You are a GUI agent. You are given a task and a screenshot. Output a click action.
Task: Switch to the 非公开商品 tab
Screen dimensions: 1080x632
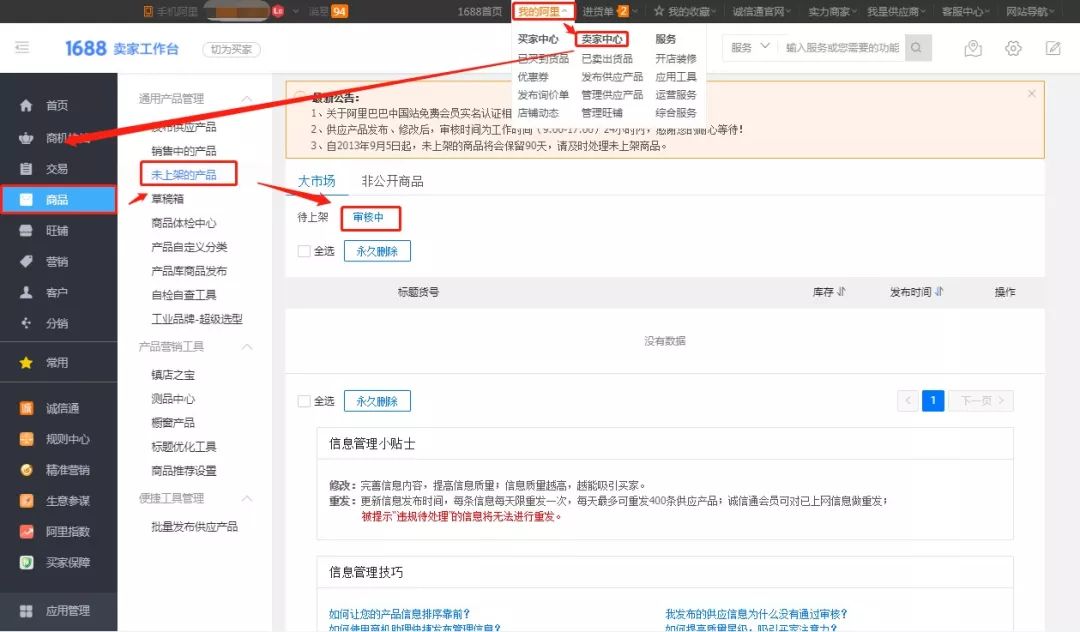tap(392, 181)
